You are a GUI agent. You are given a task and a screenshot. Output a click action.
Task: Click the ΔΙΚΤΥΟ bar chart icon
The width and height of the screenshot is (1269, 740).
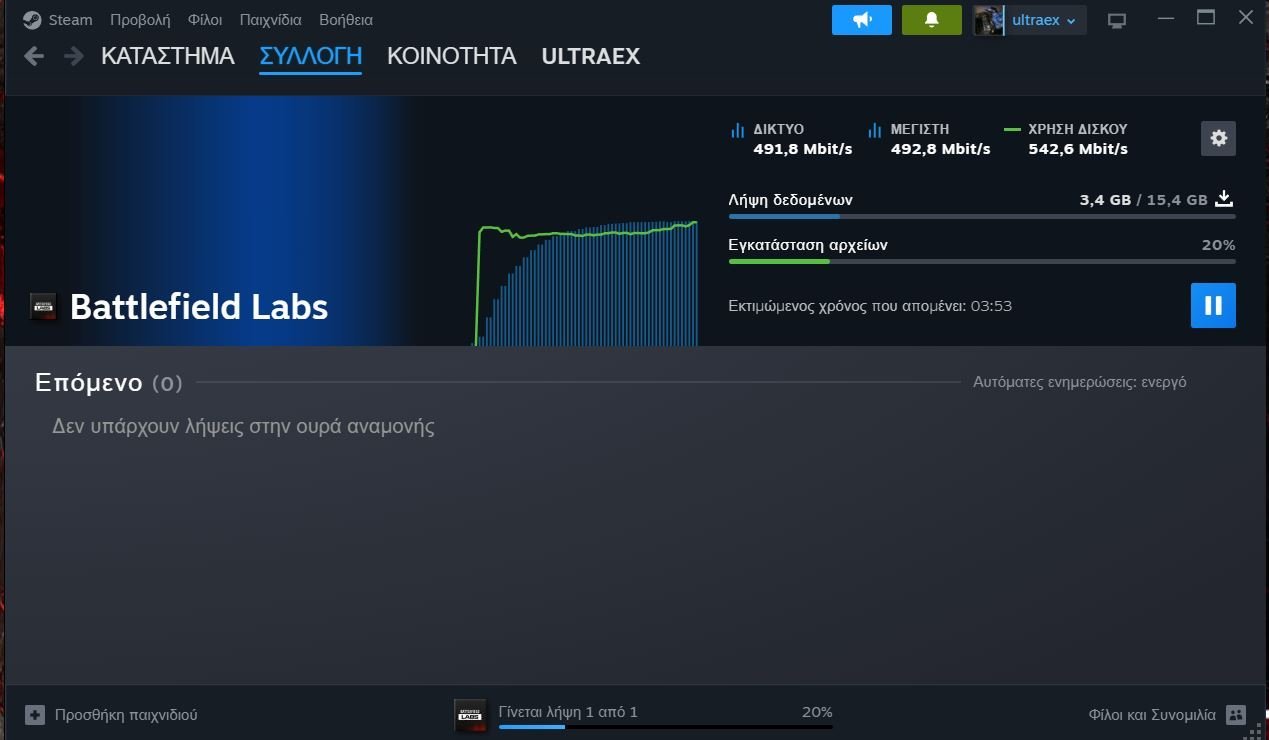click(x=738, y=130)
